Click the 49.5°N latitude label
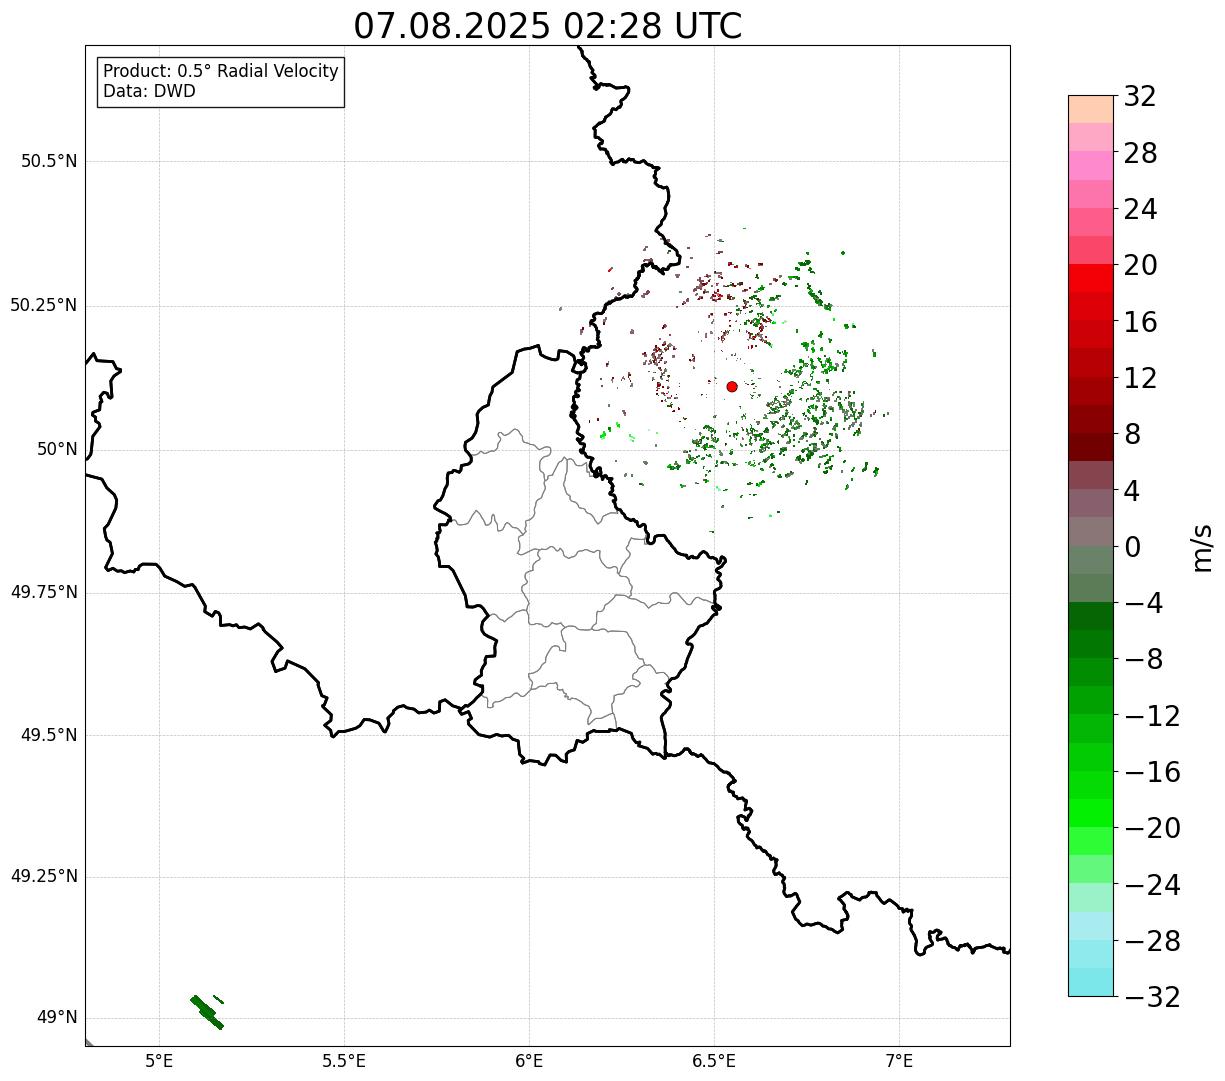Image resolution: width=1225 pixels, height=1081 pixels. pos(49,735)
